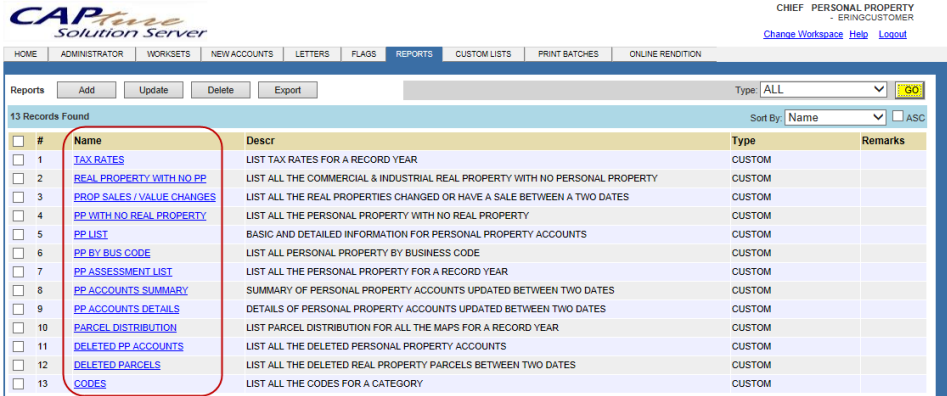Click 'LIST ALL PERSONAL PROPERTY BY BUSINESS CODE' description
This screenshot has height=396, width=947.
363,253
